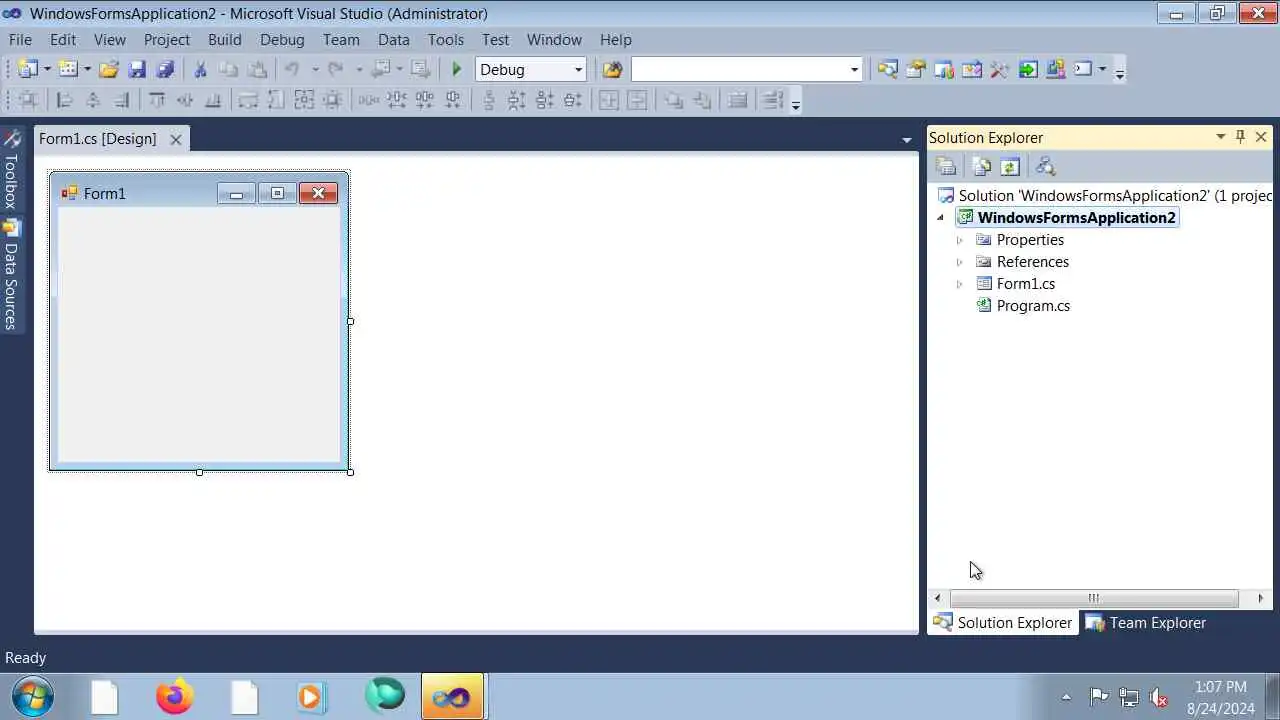Open the active documents list dropdown arrow
The image size is (1280, 720).
coord(907,140)
